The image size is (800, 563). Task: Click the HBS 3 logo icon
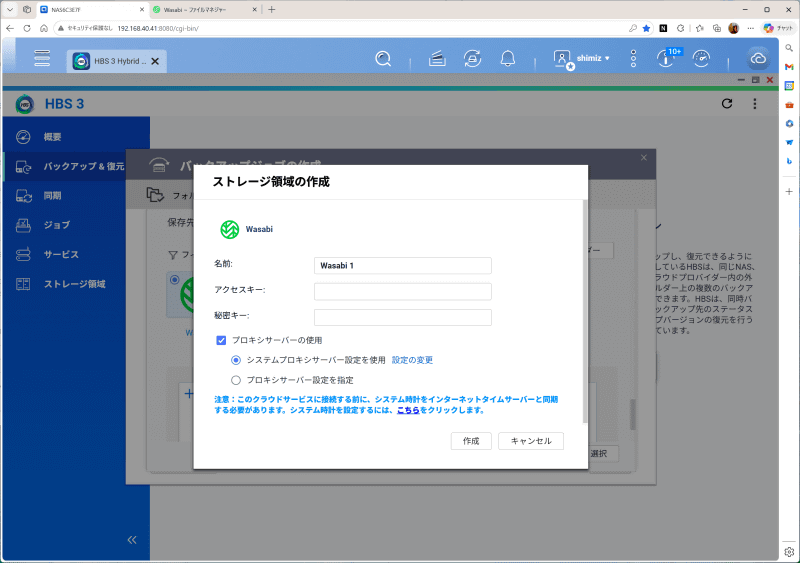coord(24,104)
